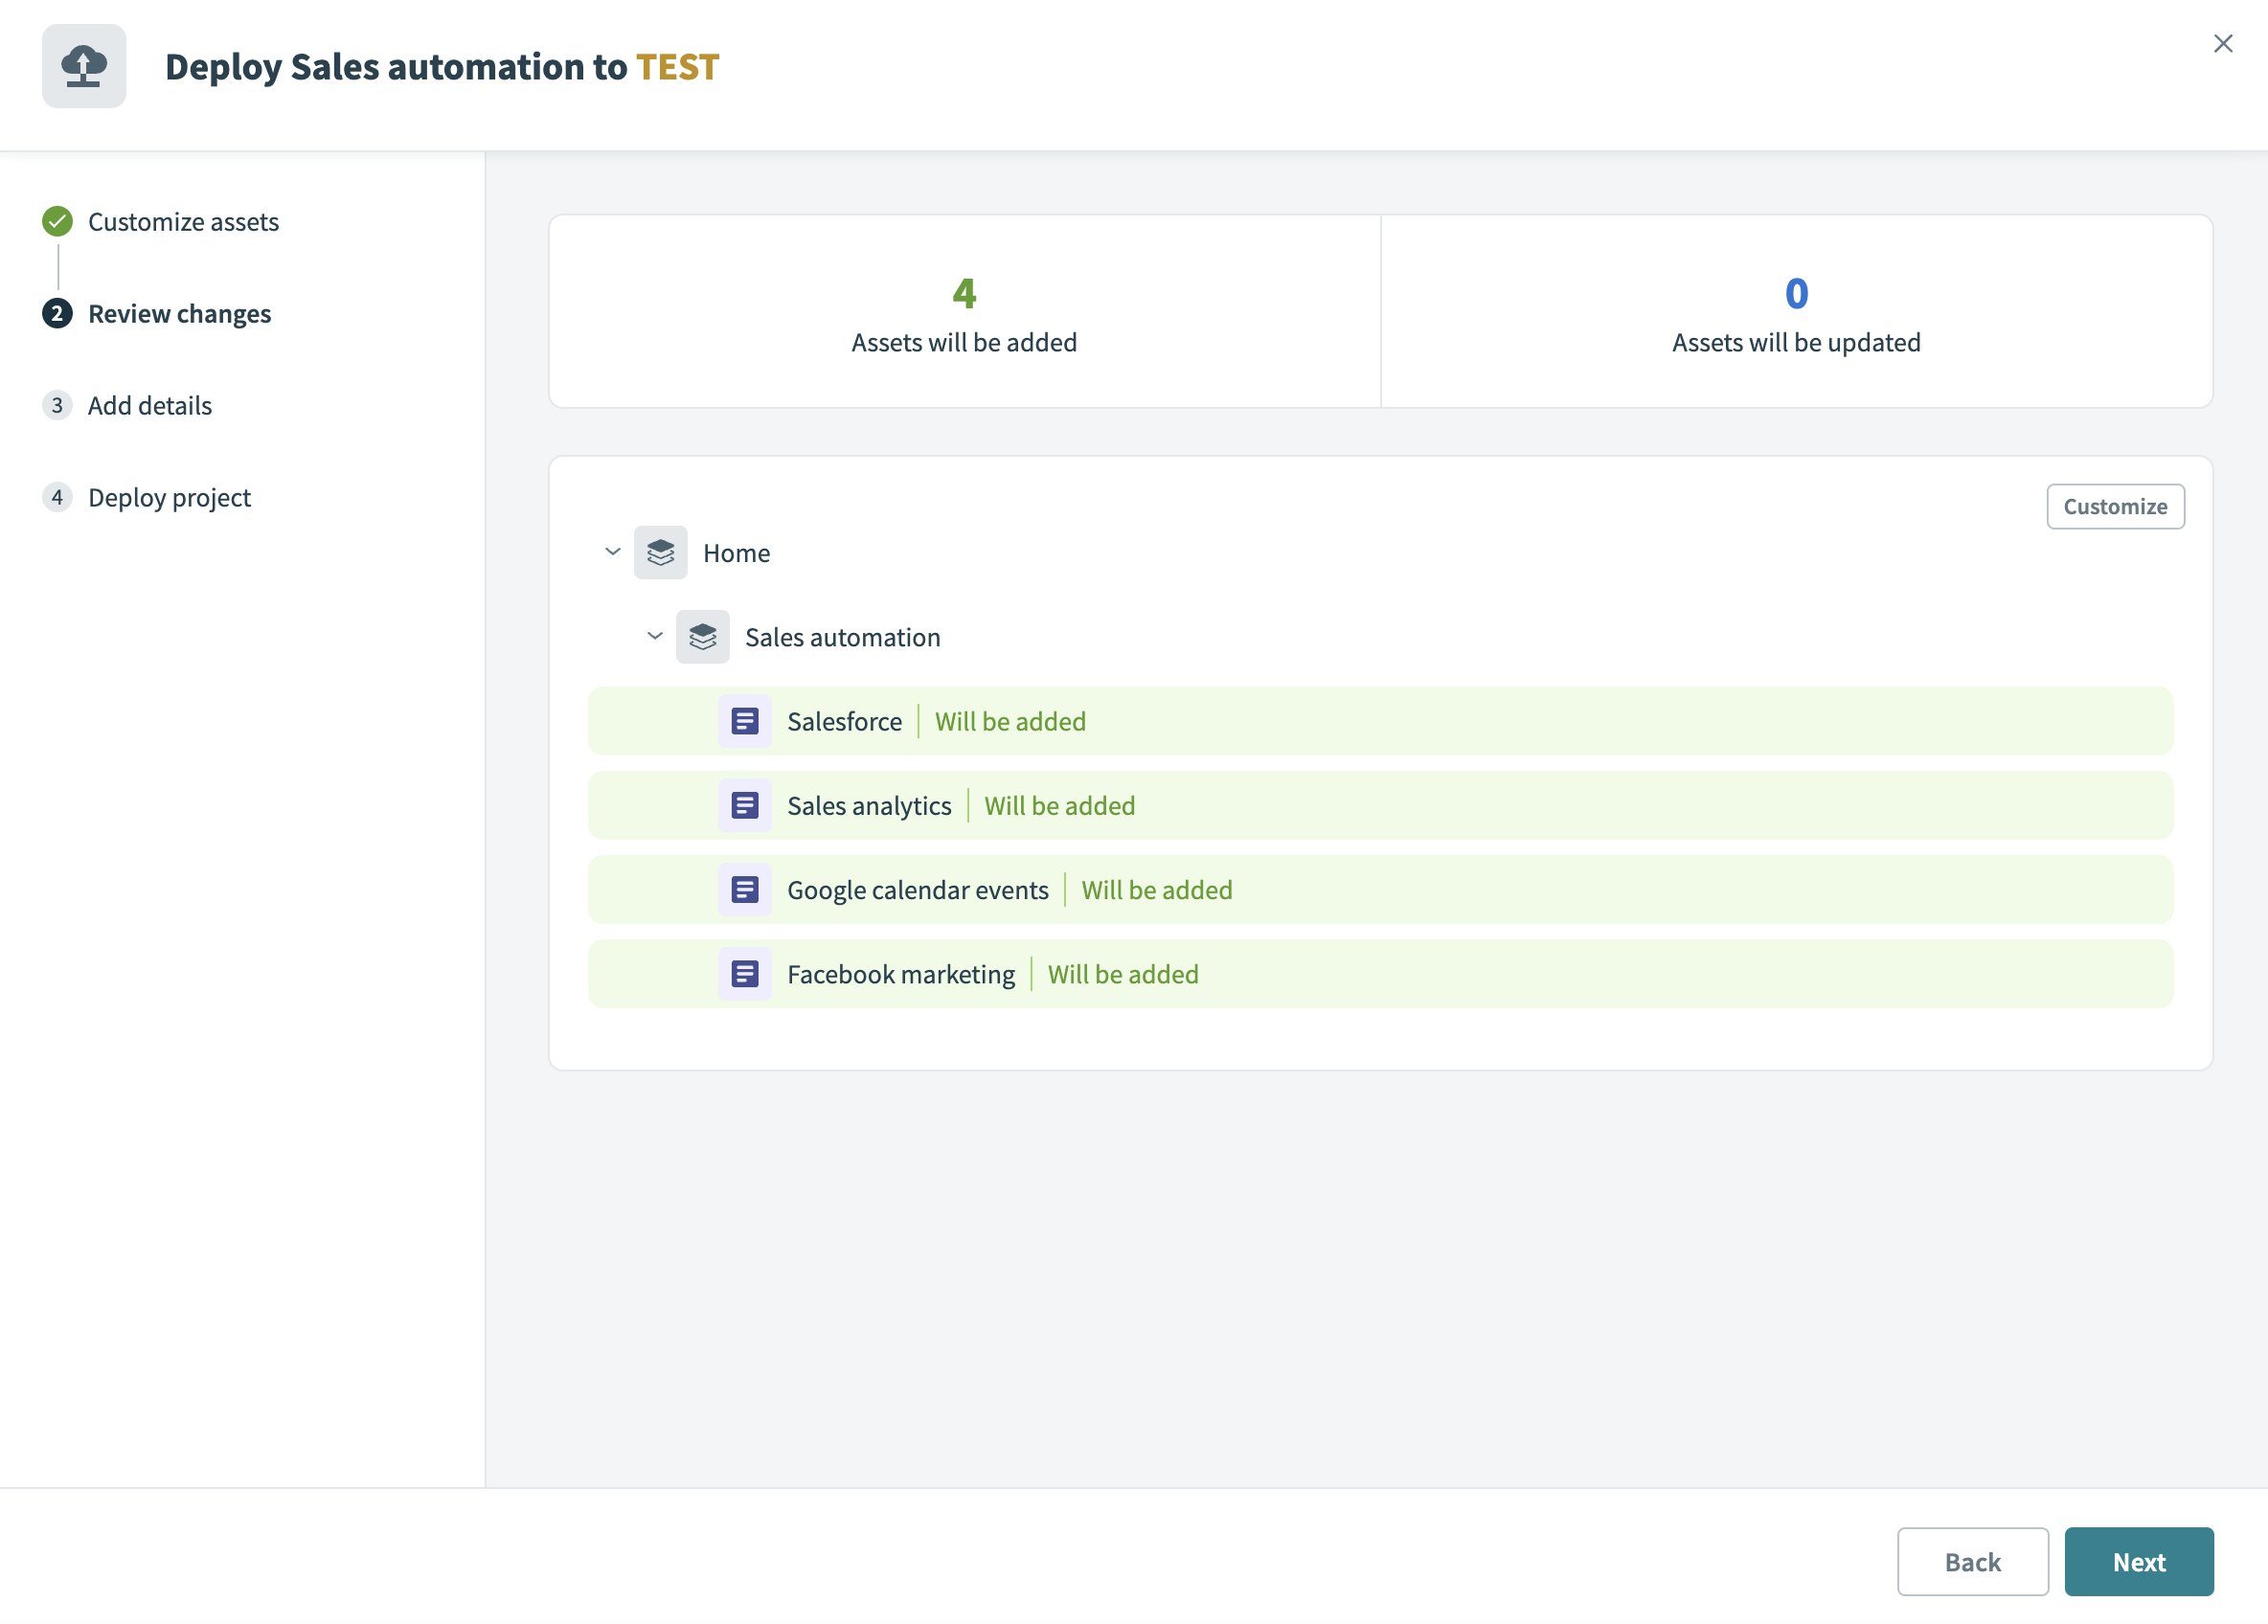
Task: Click the green checkmark on Customize assets
Action: click(57, 221)
